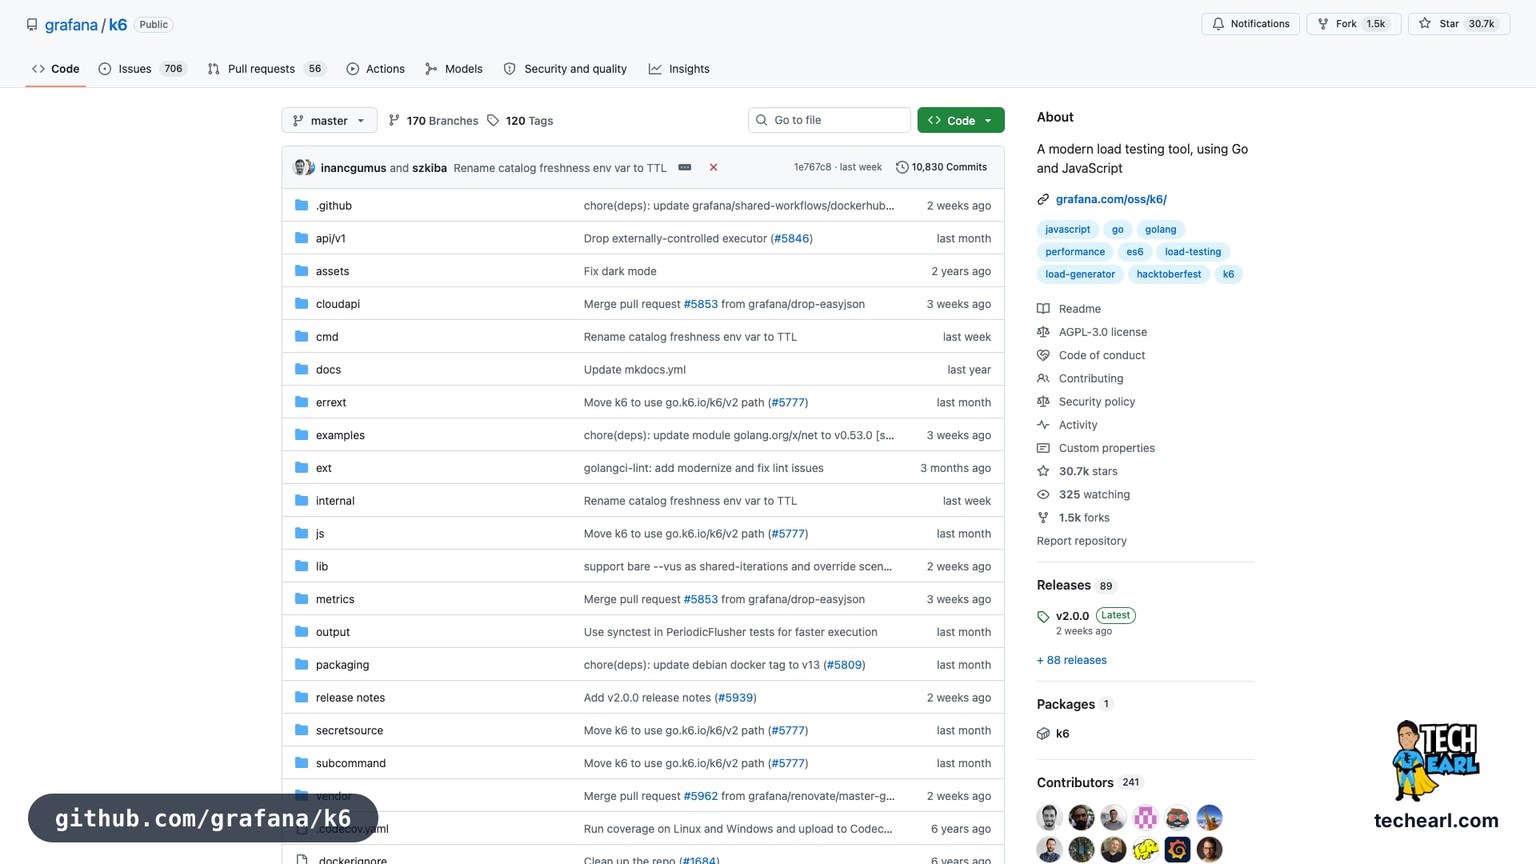The height and width of the screenshot is (864, 1536).
Task: Click the v2.0.0 release tag icon
Action: tap(1043, 617)
